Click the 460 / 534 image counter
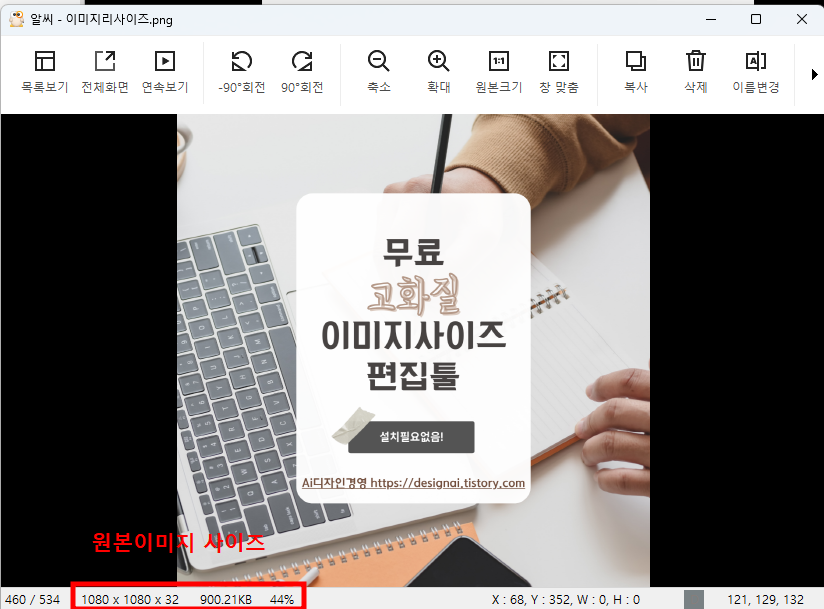This screenshot has height=609, width=824. point(33,600)
